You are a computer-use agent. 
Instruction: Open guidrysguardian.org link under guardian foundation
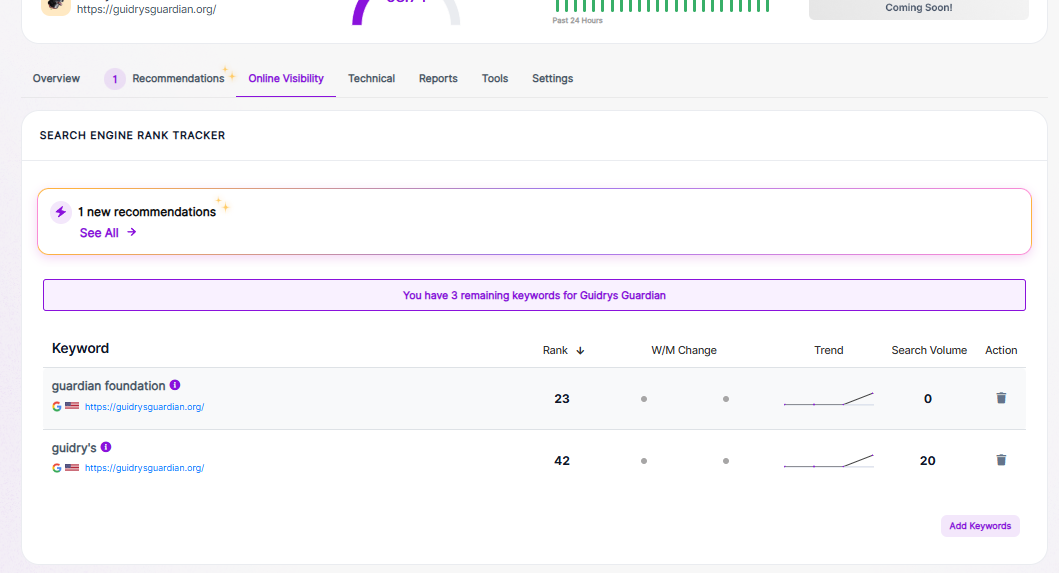pyautogui.click(x=145, y=407)
